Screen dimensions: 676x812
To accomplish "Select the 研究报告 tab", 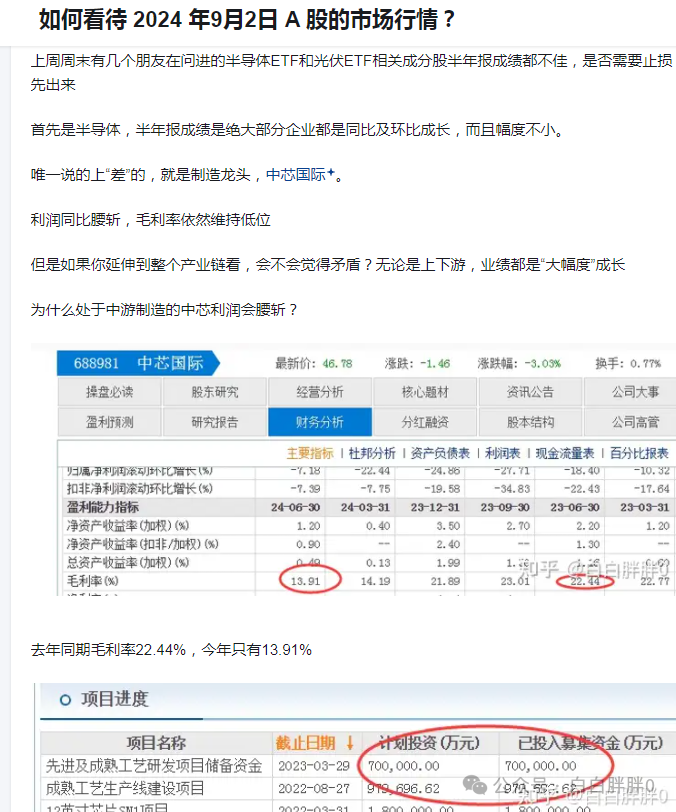I will pos(214,422).
